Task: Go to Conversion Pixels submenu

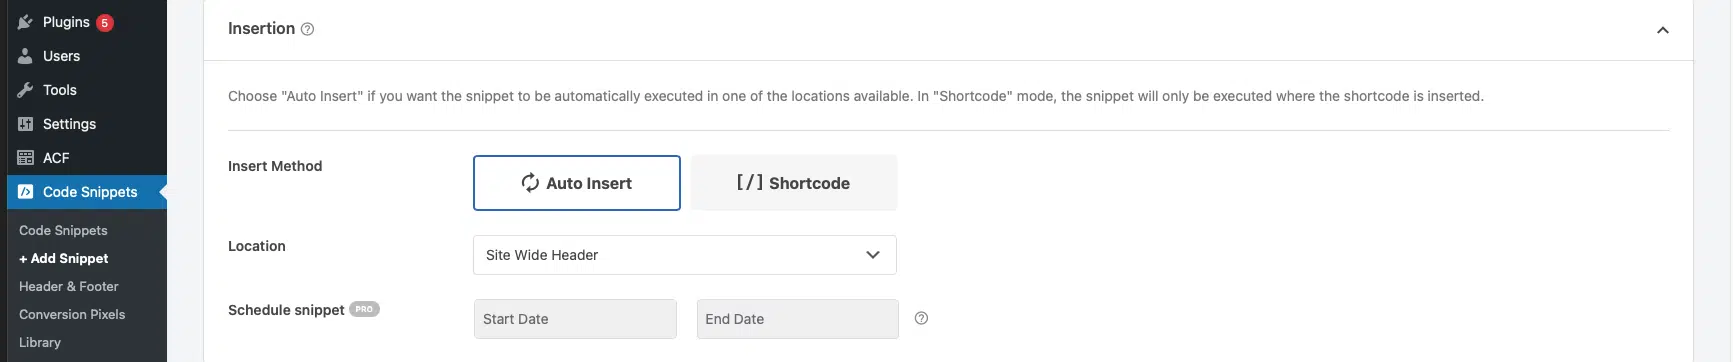Action: pos(72,314)
